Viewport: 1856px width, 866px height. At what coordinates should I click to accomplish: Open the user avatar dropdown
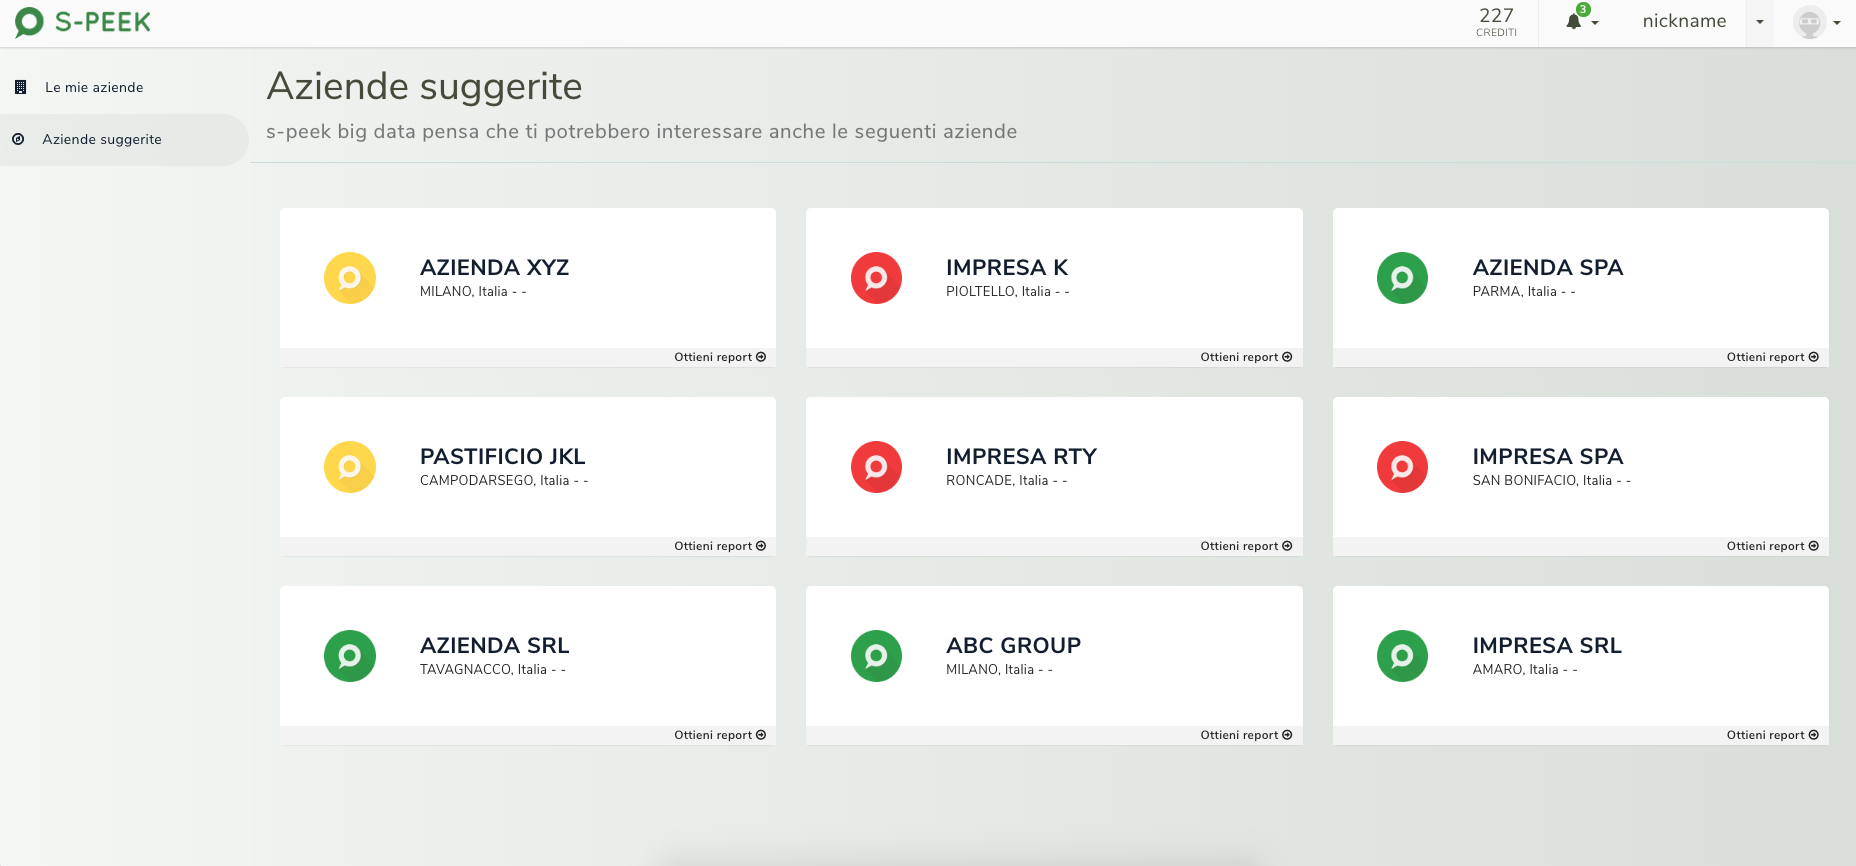pyautogui.click(x=1817, y=22)
